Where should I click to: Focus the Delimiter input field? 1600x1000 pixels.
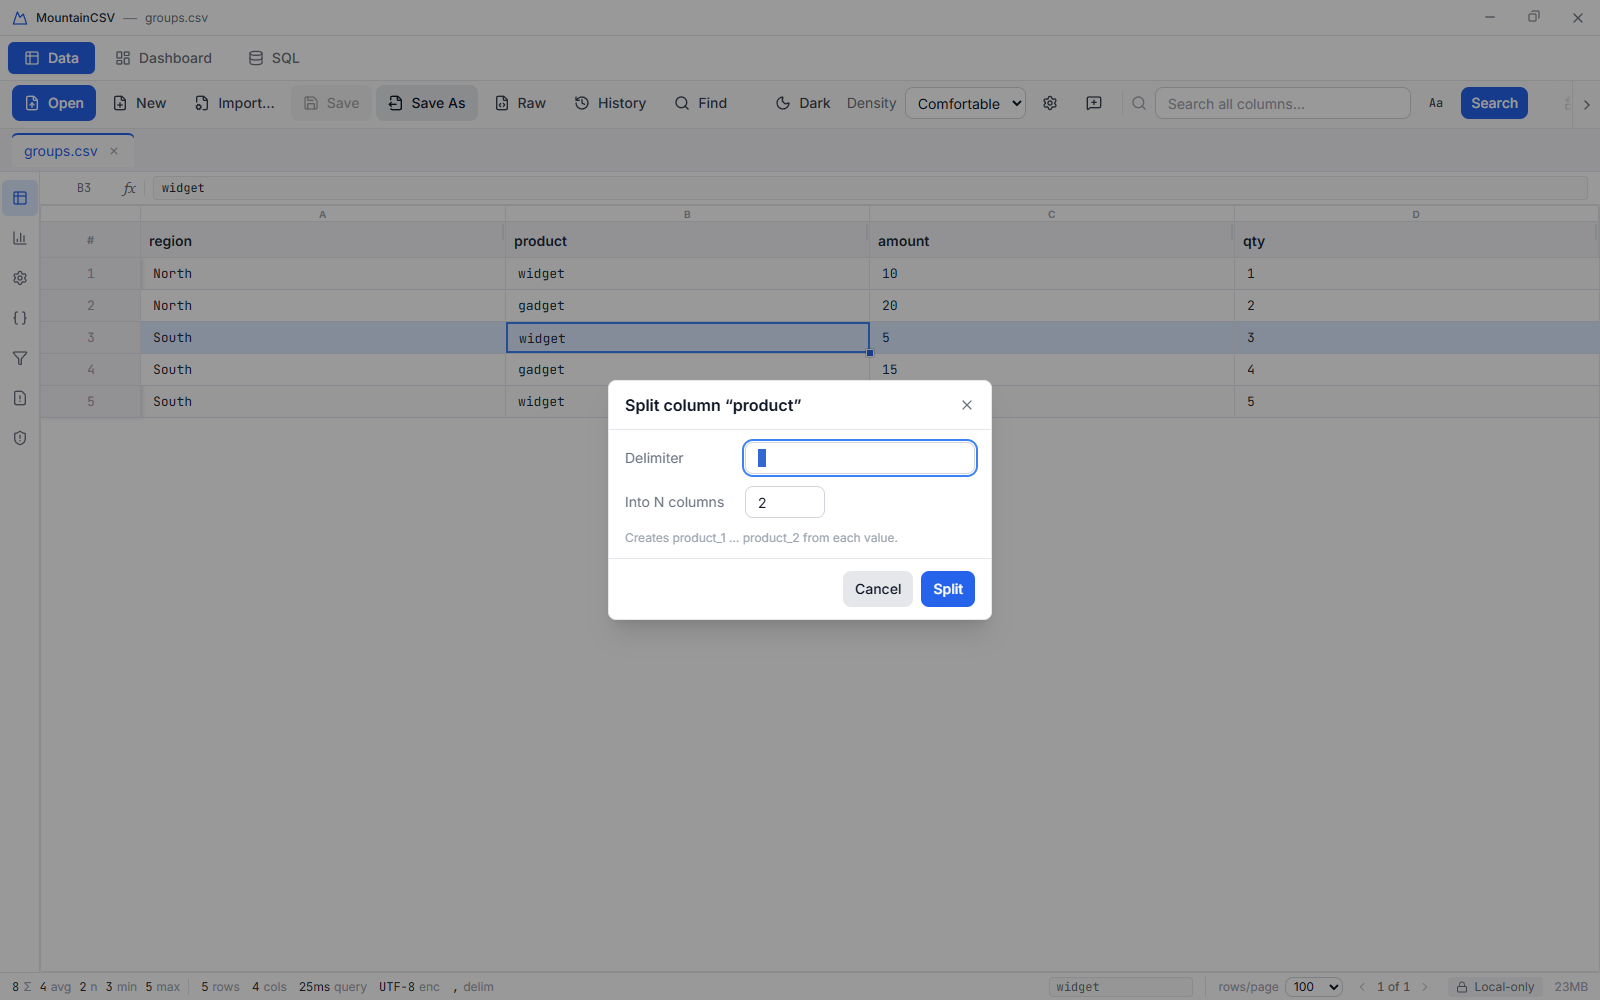[x=860, y=458]
